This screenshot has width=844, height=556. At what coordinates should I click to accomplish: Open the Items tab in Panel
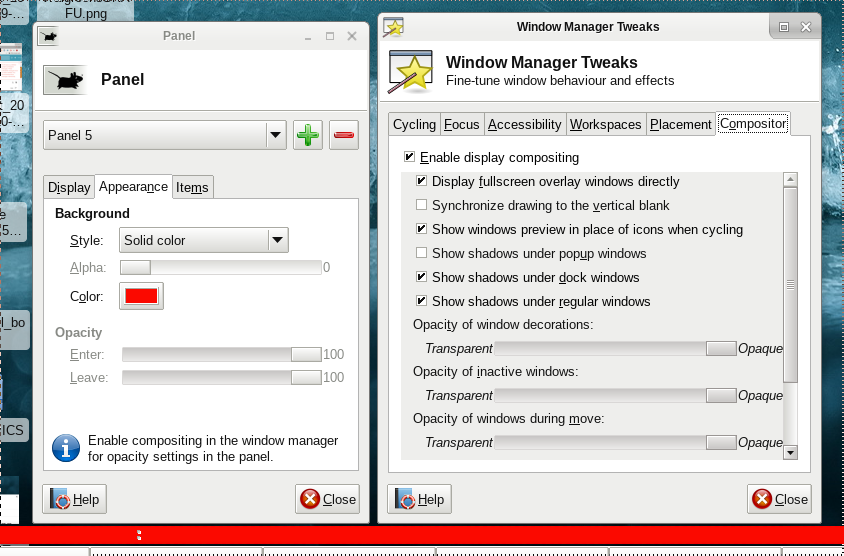tap(192, 187)
